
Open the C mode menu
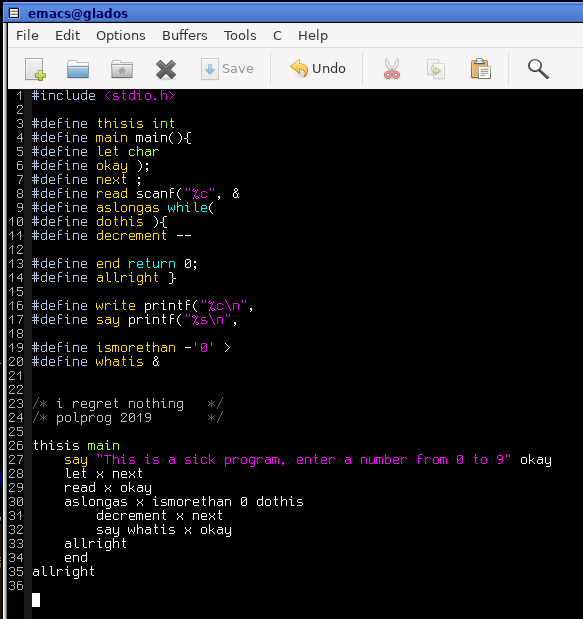pyautogui.click(x=277, y=36)
